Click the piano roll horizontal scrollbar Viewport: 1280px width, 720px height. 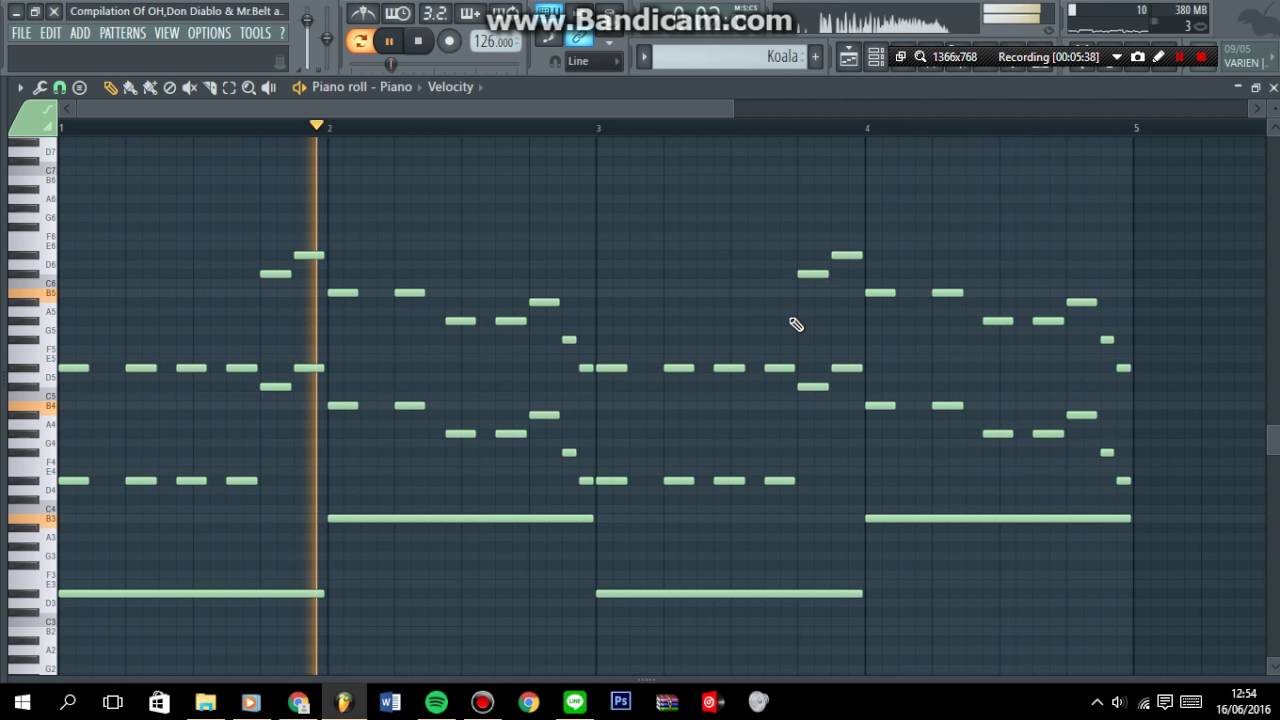tap(405, 108)
